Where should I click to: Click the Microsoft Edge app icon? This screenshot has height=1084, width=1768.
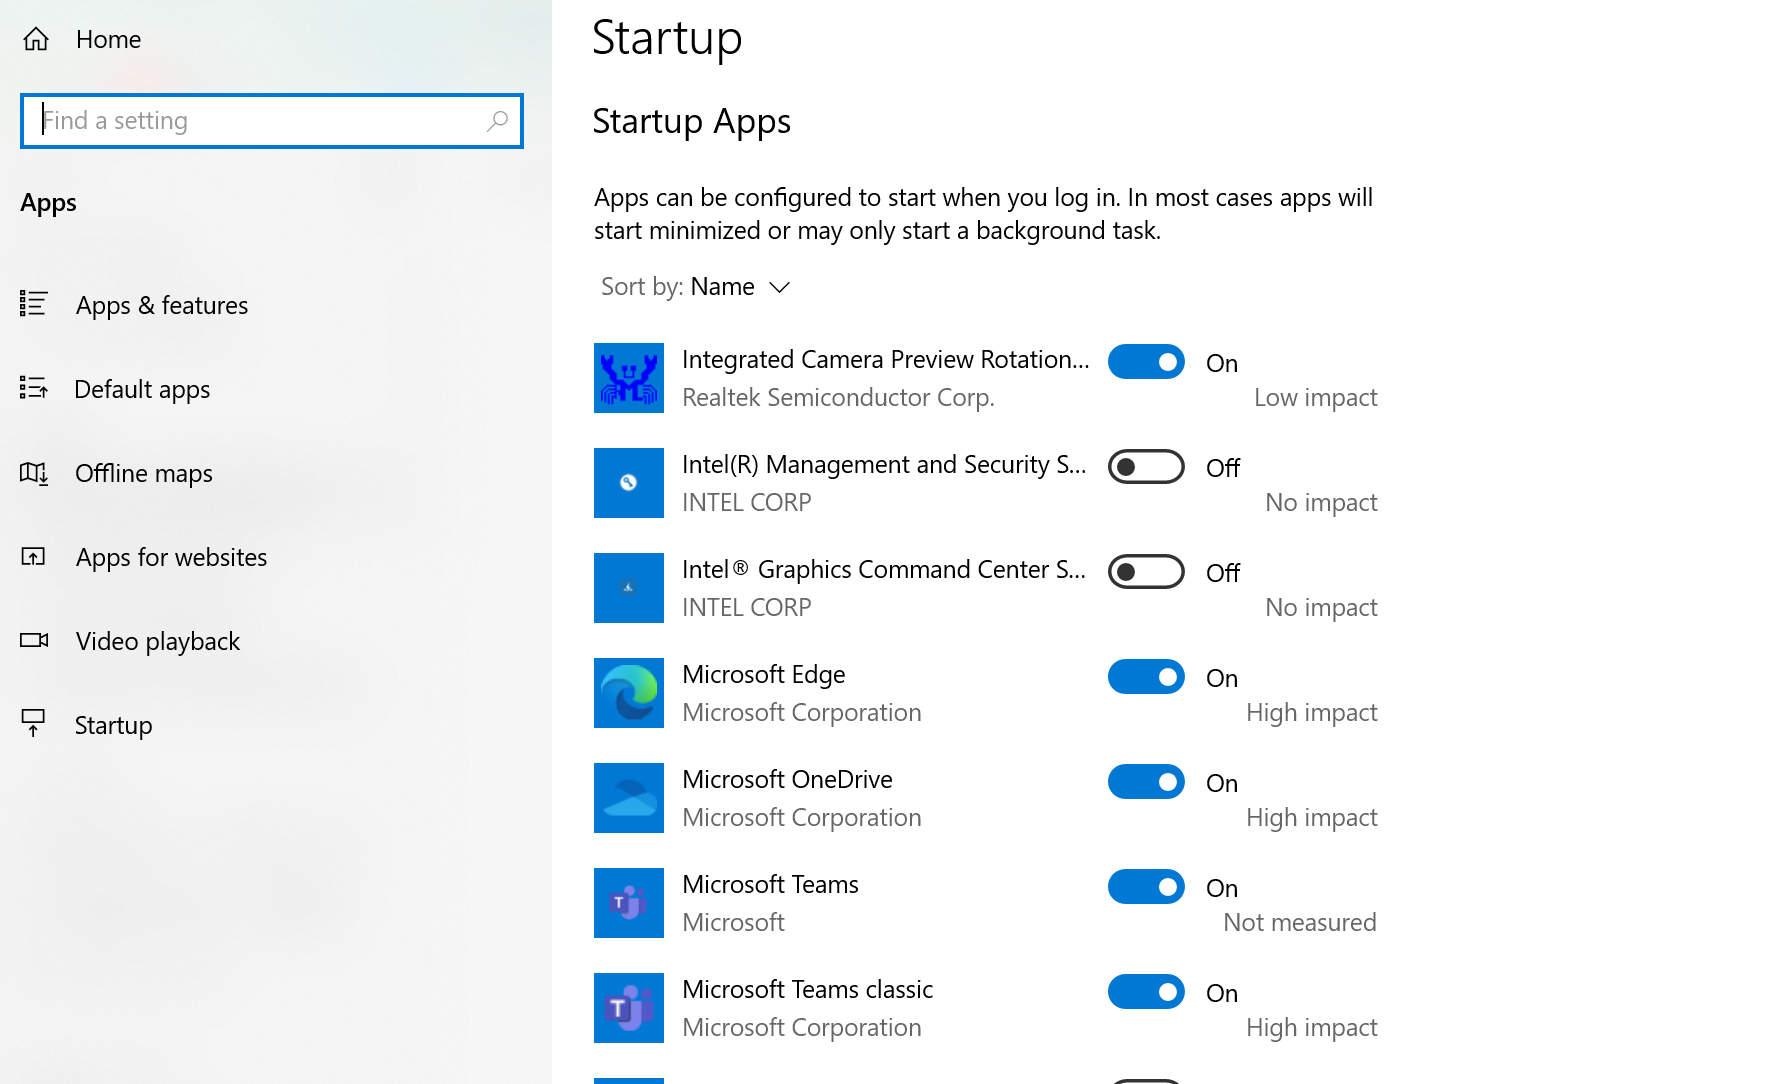click(628, 693)
